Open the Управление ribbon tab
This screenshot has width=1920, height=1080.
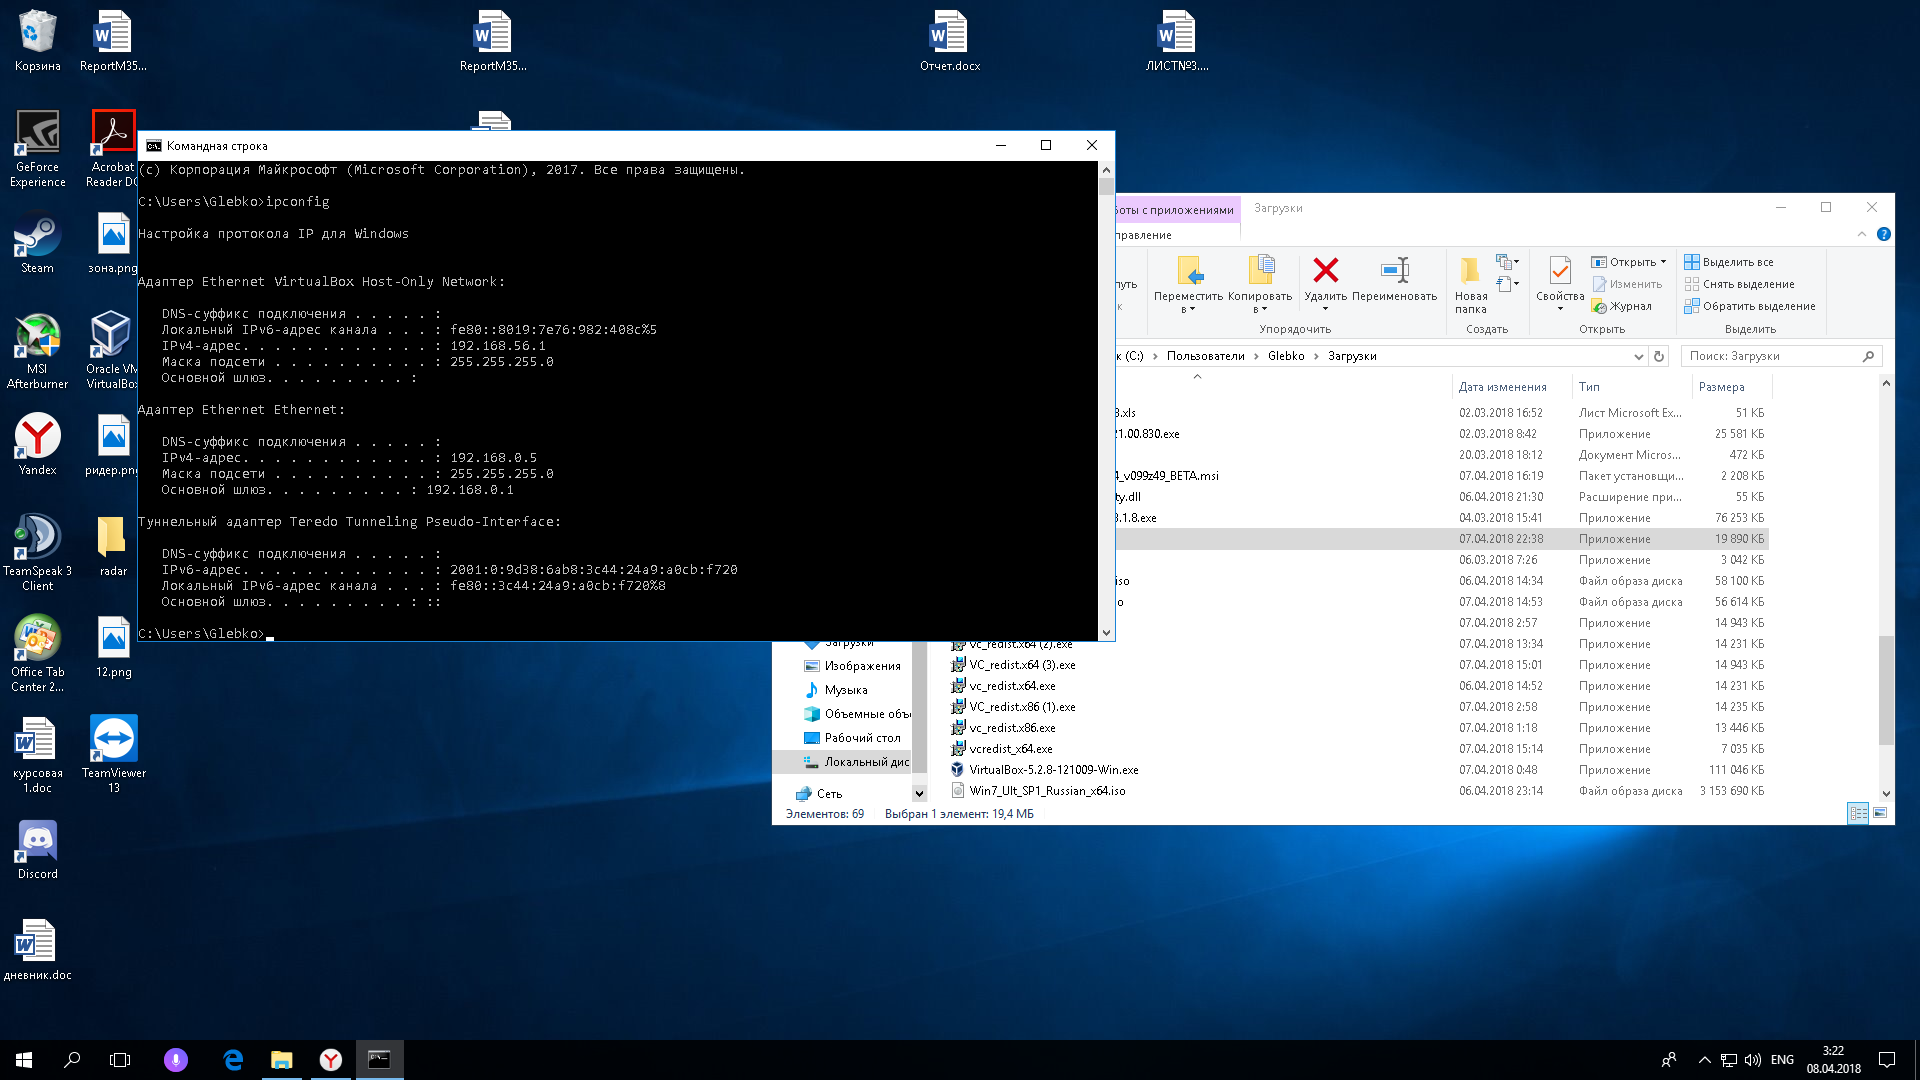[x=1143, y=235]
